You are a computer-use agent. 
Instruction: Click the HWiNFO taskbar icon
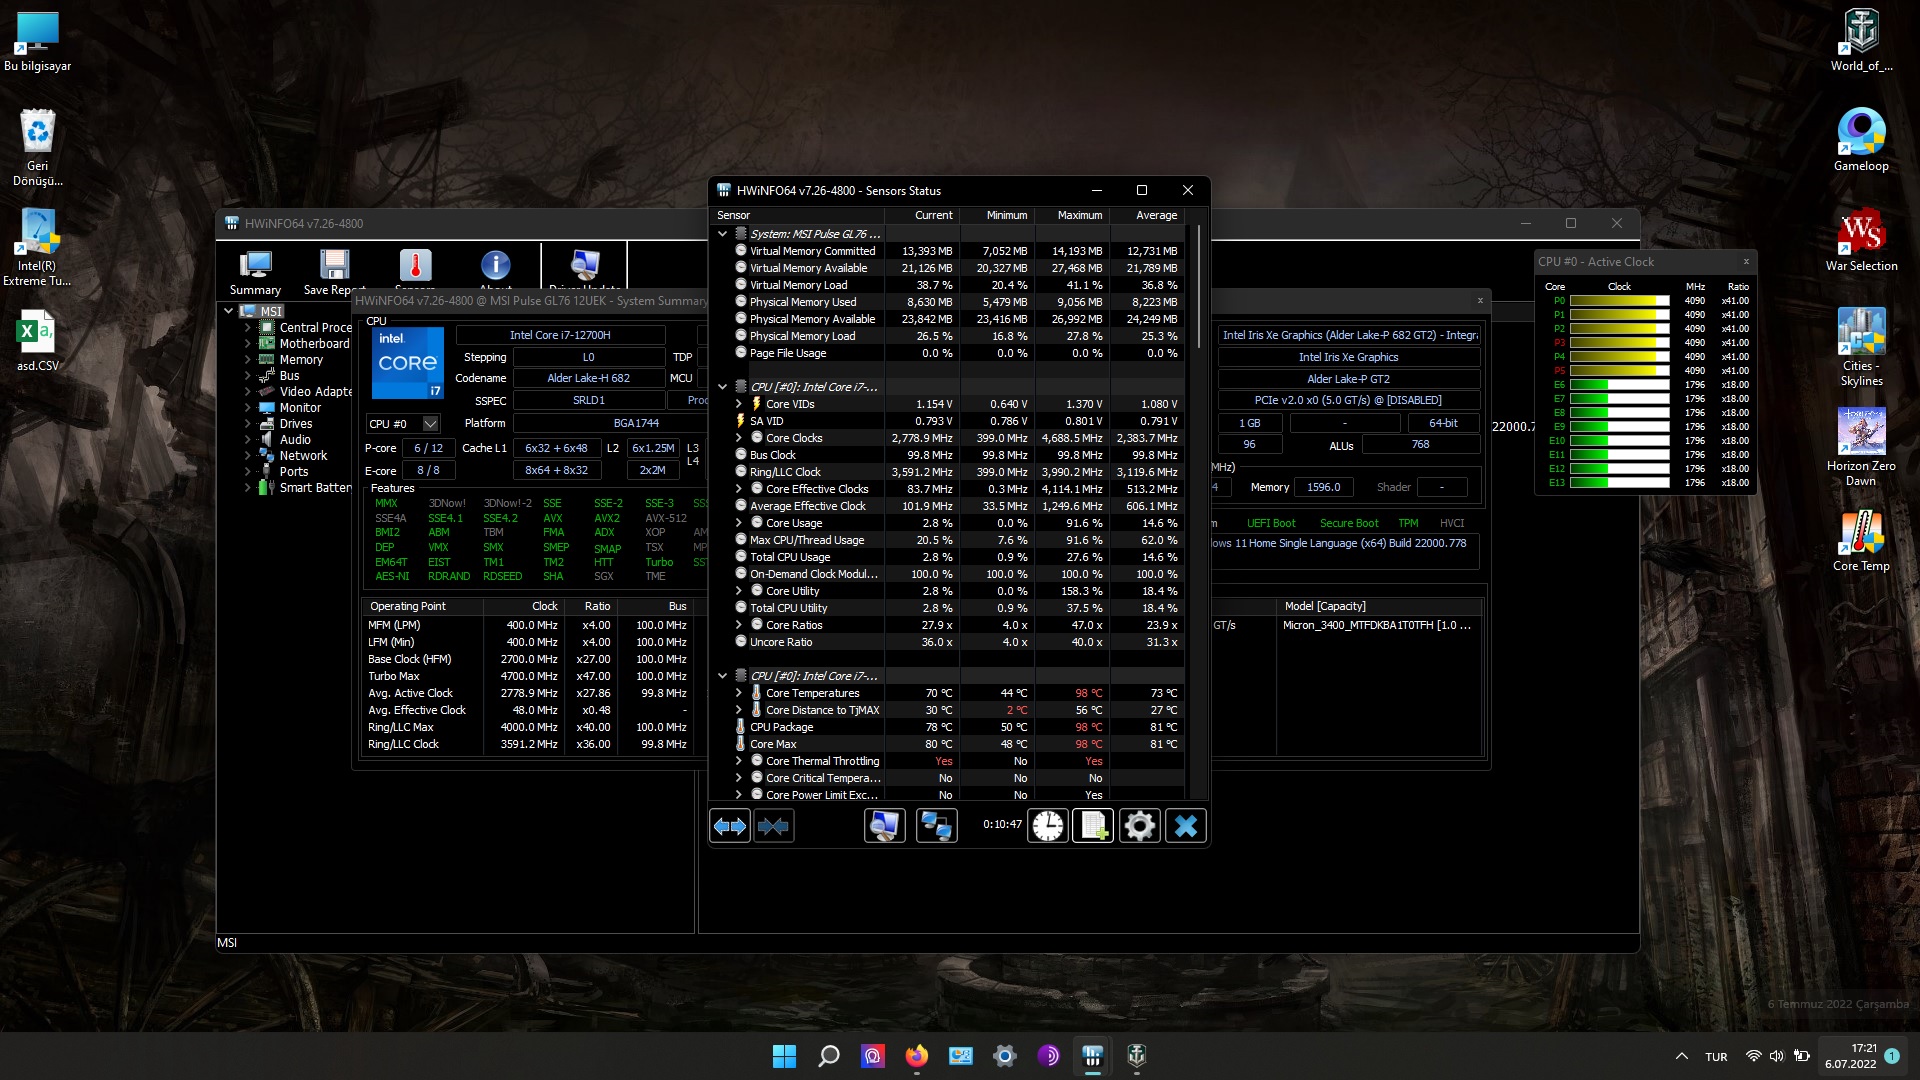click(x=1092, y=1056)
